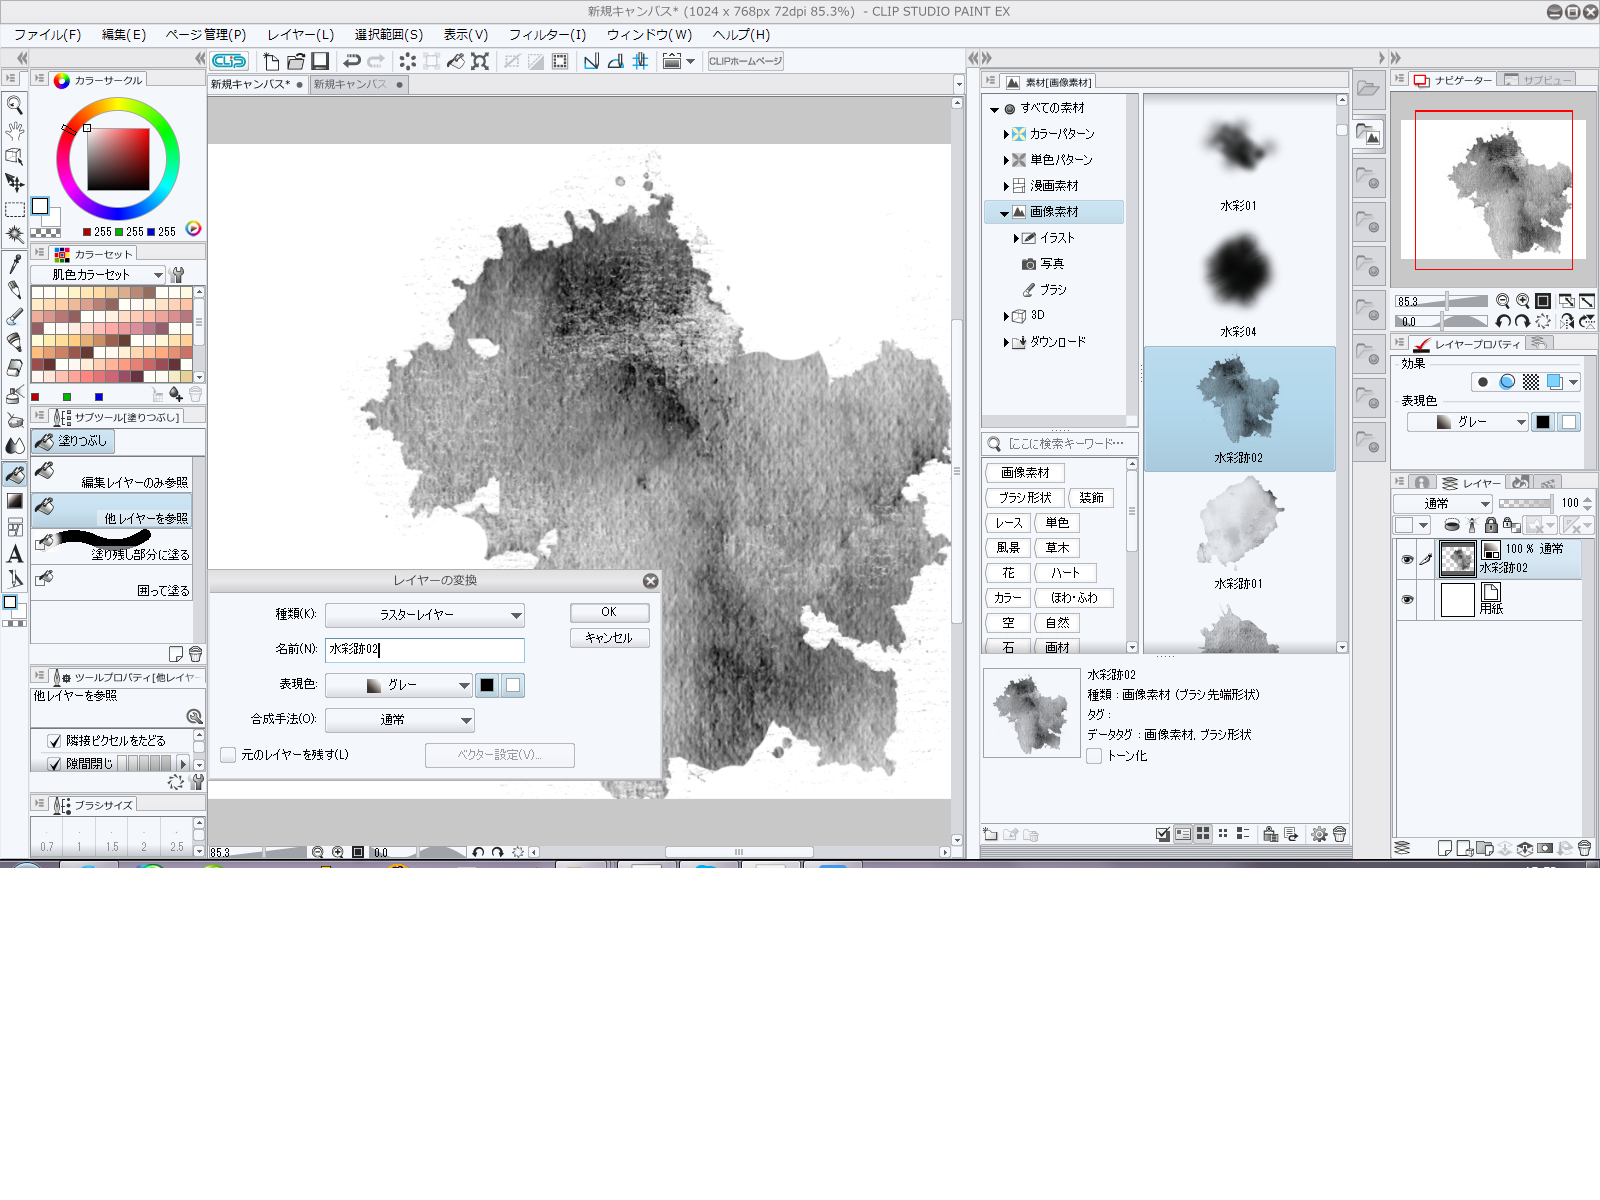The image size is (1600, 1200).
Task: Open the 種類 ラスターレイヤー dropdown
Action: (424, 615)
